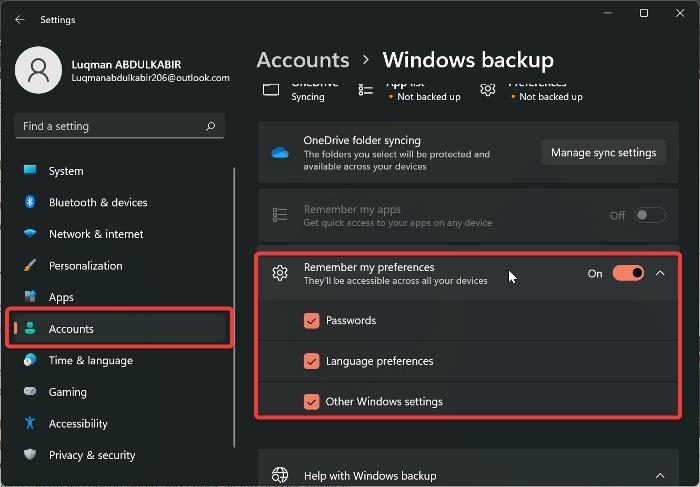The height and width of the screenshot is (487, 700).
Task: Click the Time & language globe icon
Action: (30, 360)
